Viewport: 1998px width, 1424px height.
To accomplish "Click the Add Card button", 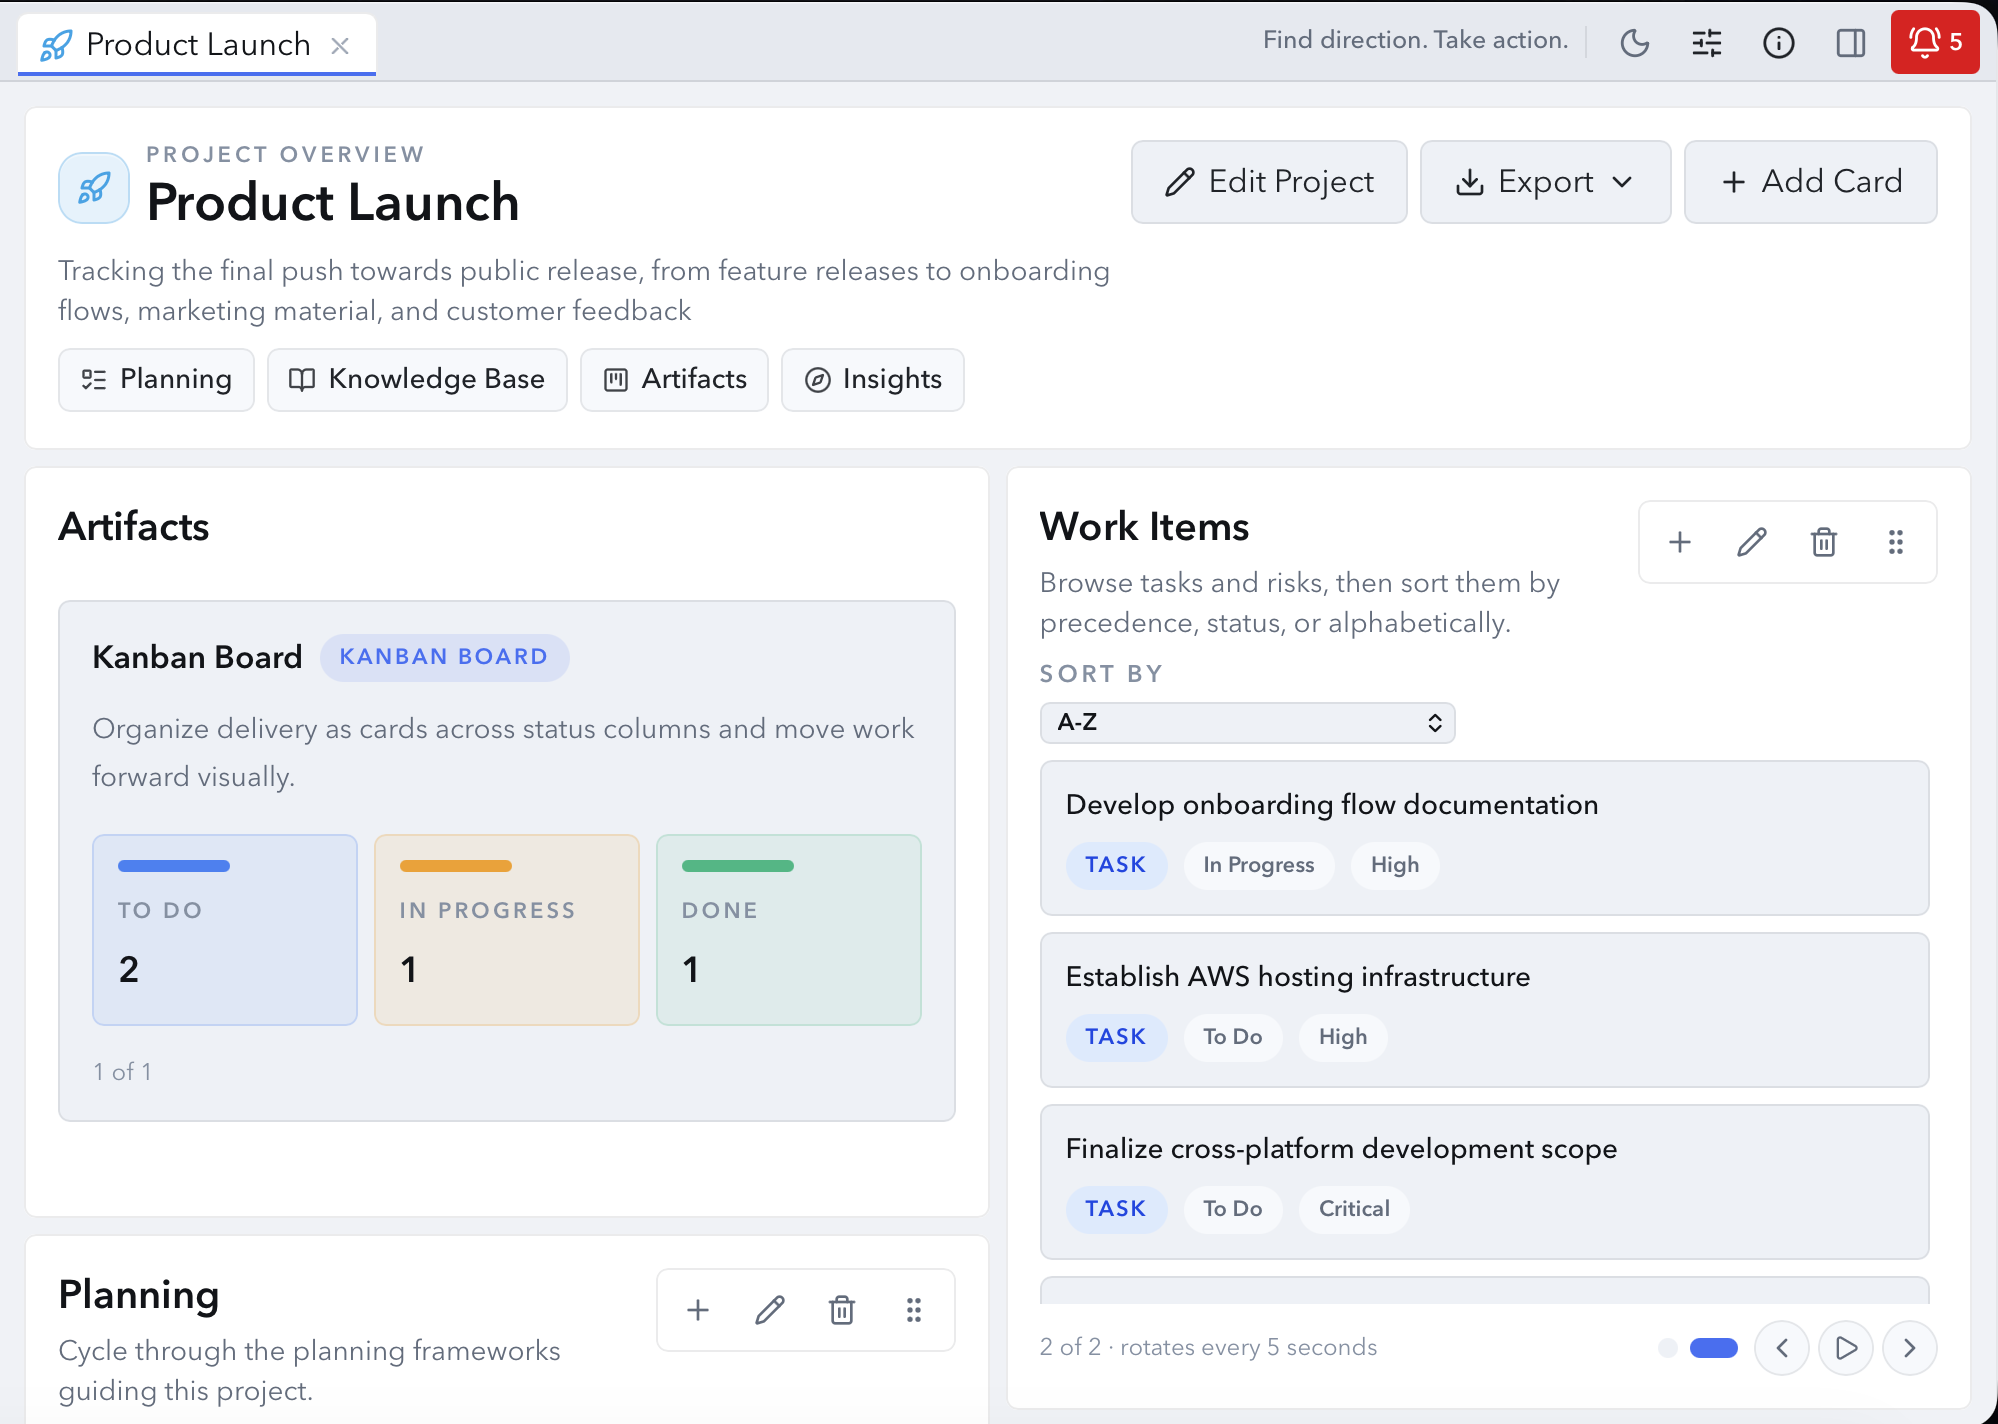I will [x=1811, y=182].
